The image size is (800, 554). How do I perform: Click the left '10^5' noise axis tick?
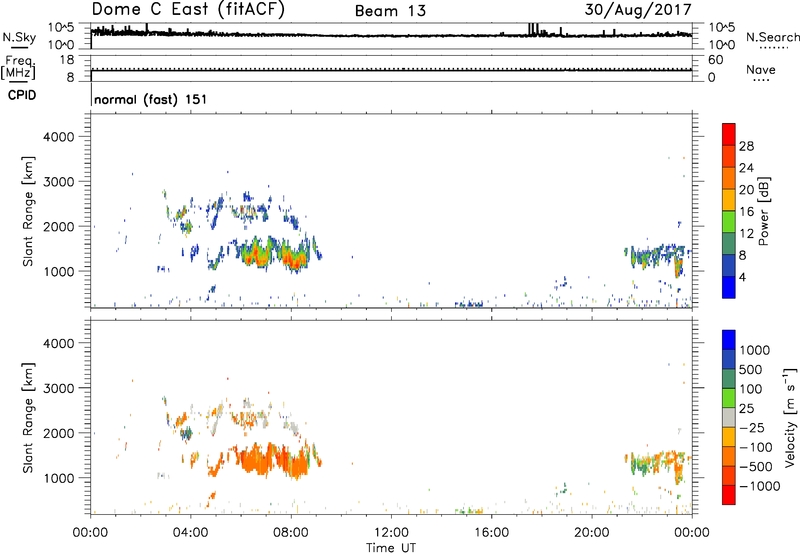[x=61, y=28]
